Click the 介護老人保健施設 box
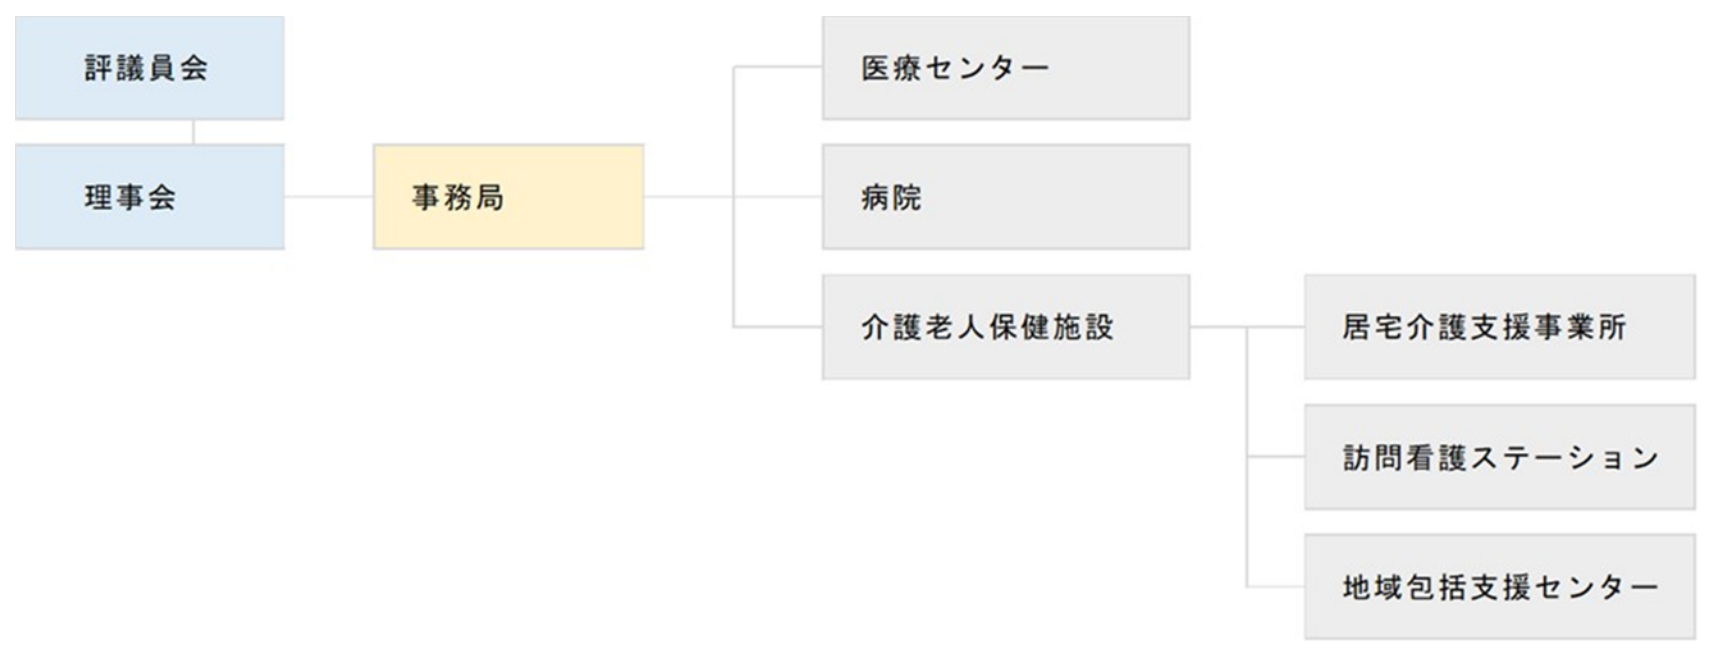 (1005, 327)
